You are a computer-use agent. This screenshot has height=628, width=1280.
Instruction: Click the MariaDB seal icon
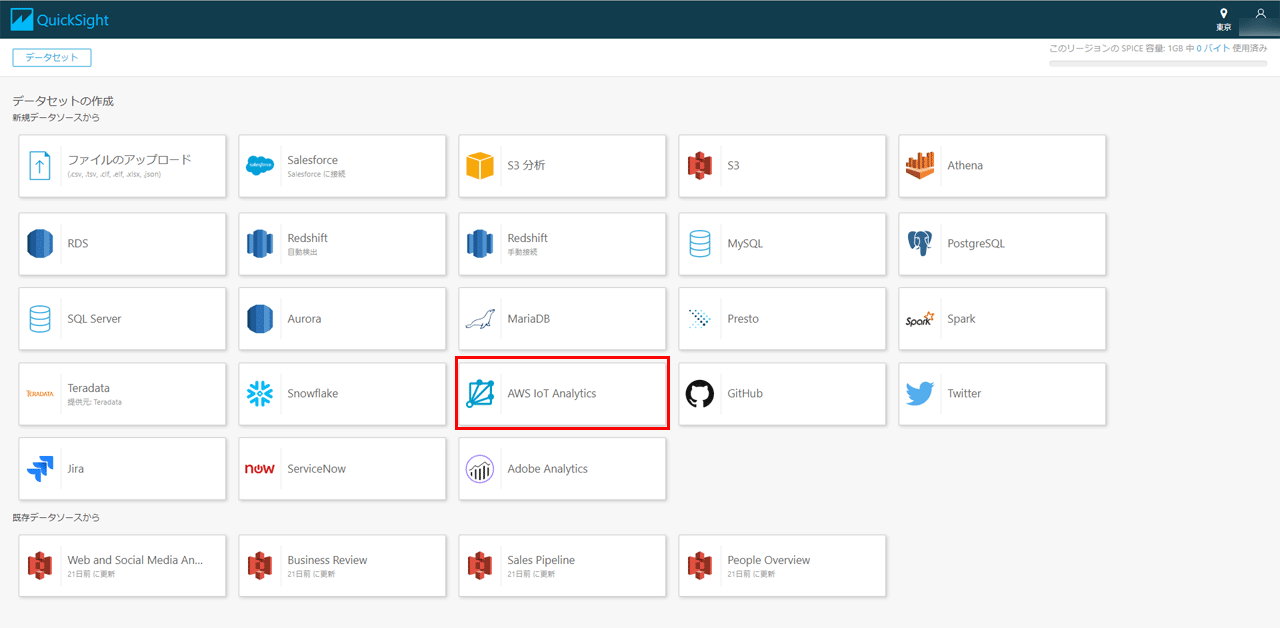click(x=480, y=319)
